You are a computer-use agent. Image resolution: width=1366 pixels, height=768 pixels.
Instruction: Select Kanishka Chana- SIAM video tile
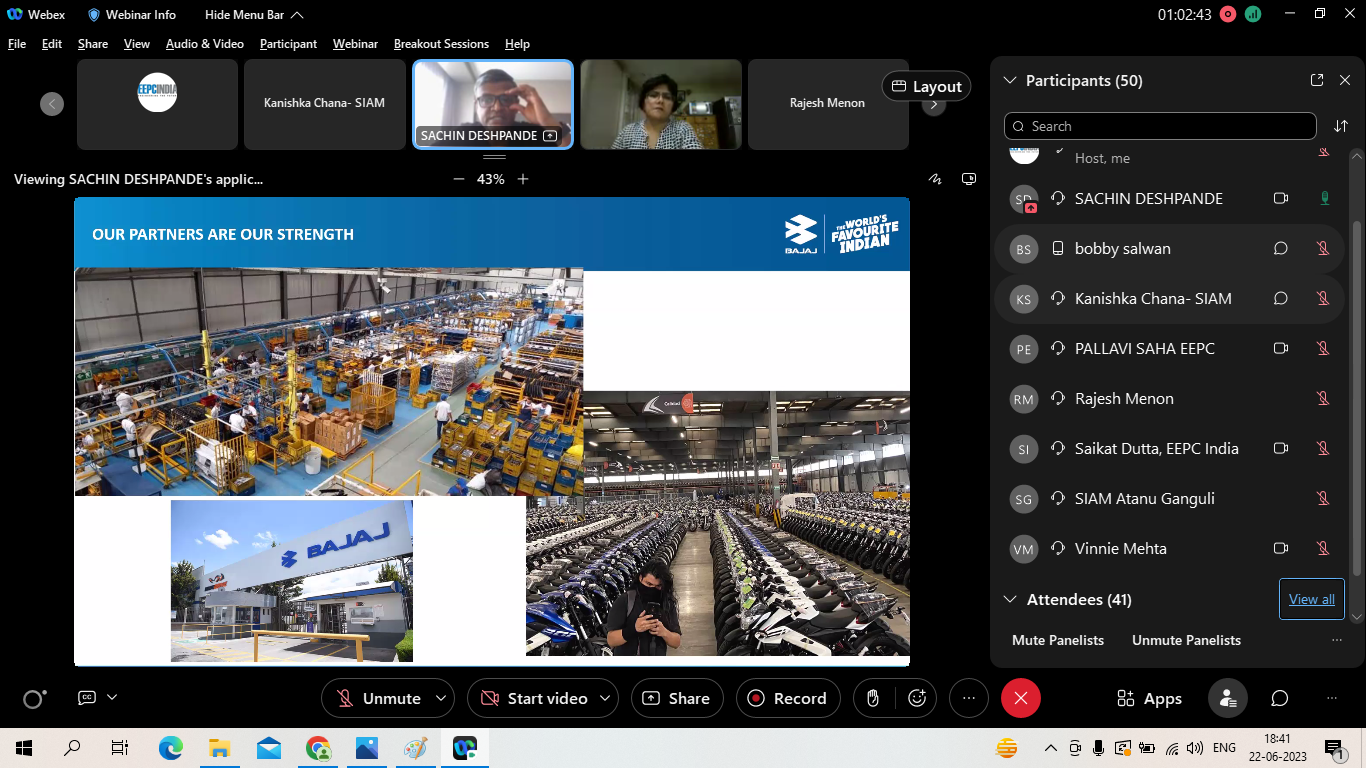324,104
